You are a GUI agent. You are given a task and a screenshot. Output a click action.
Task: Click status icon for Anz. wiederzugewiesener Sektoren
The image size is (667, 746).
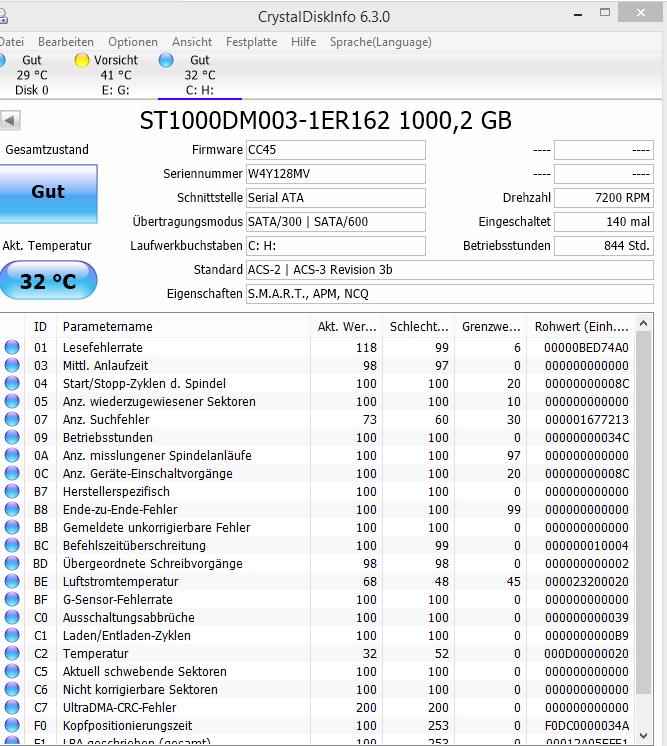tap(12, 402)
